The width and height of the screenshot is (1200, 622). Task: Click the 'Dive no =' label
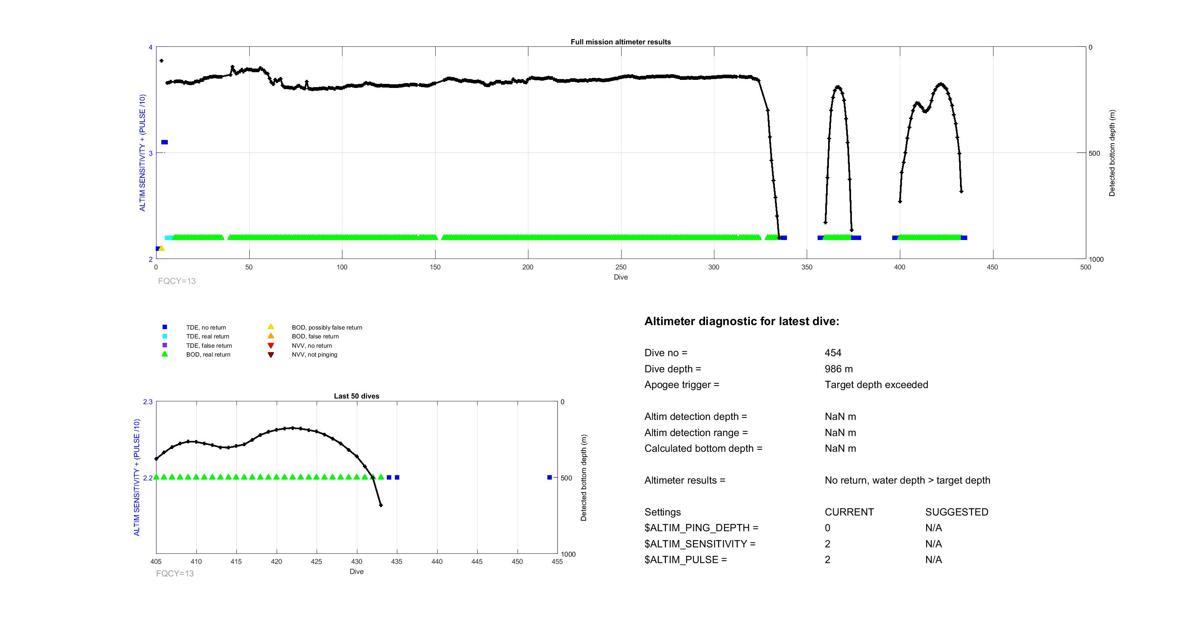coord(666,353)
